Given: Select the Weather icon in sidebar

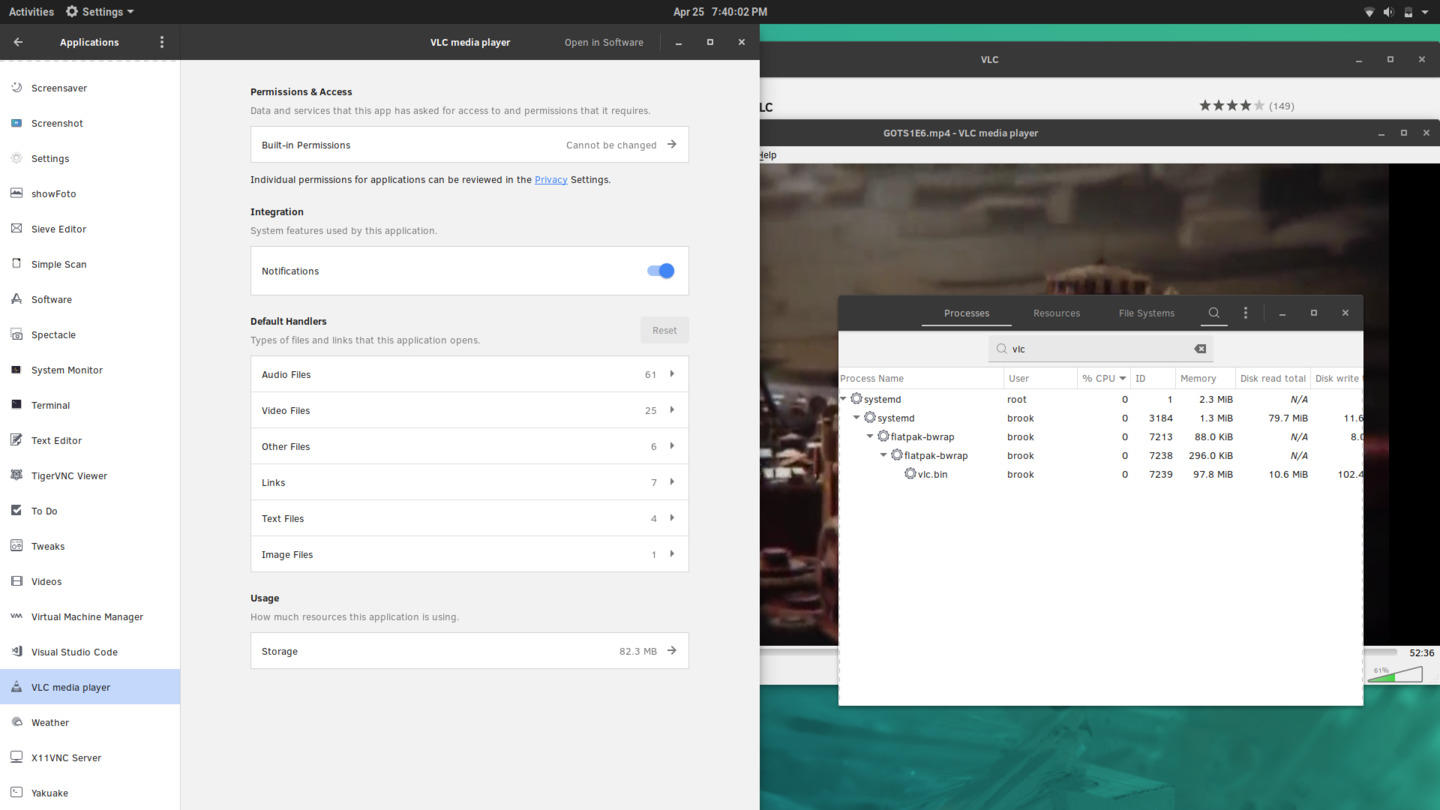Looking at the screenshot, I should click(16, 722).
